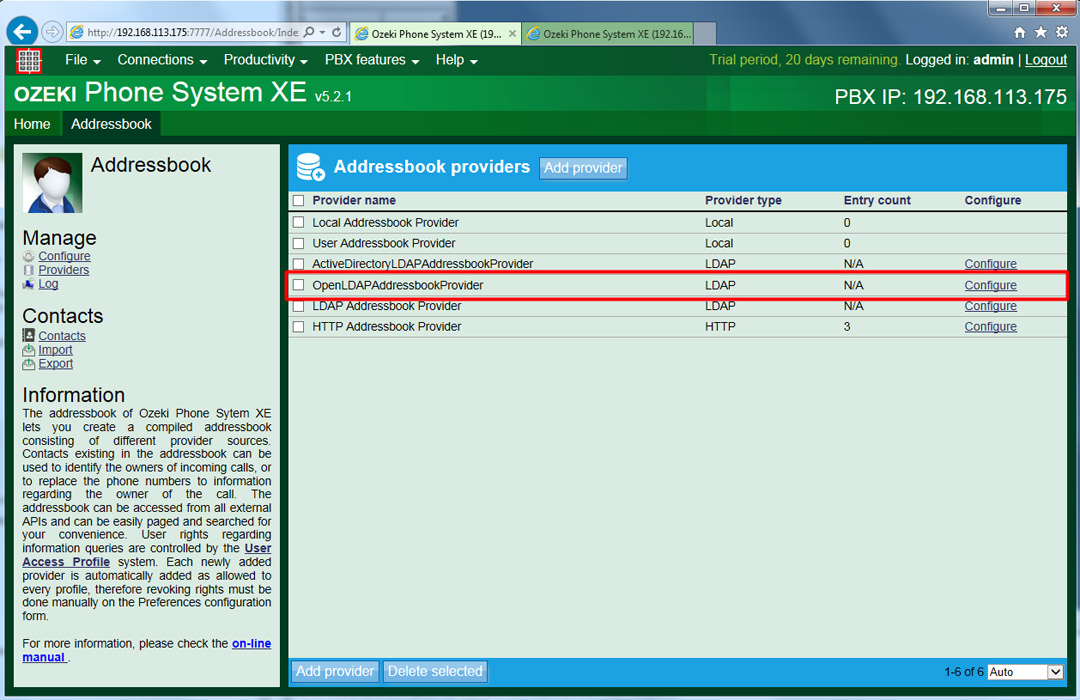Click the Entry count column header
The image size is (1080, 700).
(877, 200)
